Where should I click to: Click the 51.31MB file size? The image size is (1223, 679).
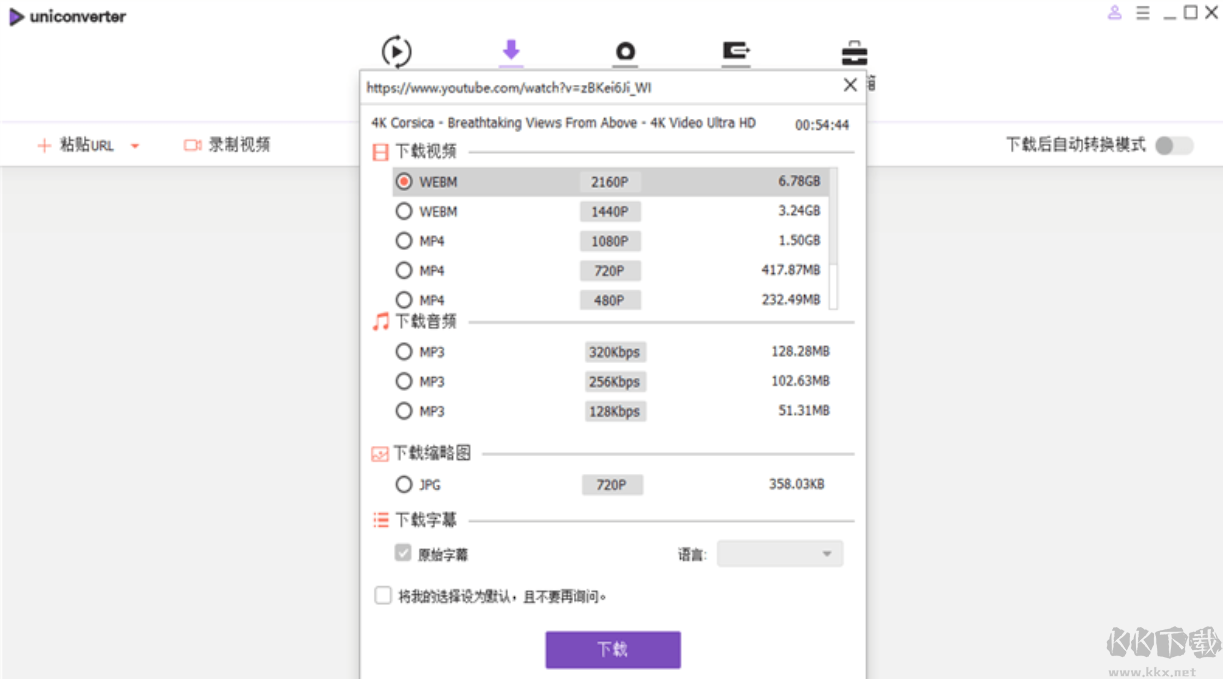tap(803, 410)
